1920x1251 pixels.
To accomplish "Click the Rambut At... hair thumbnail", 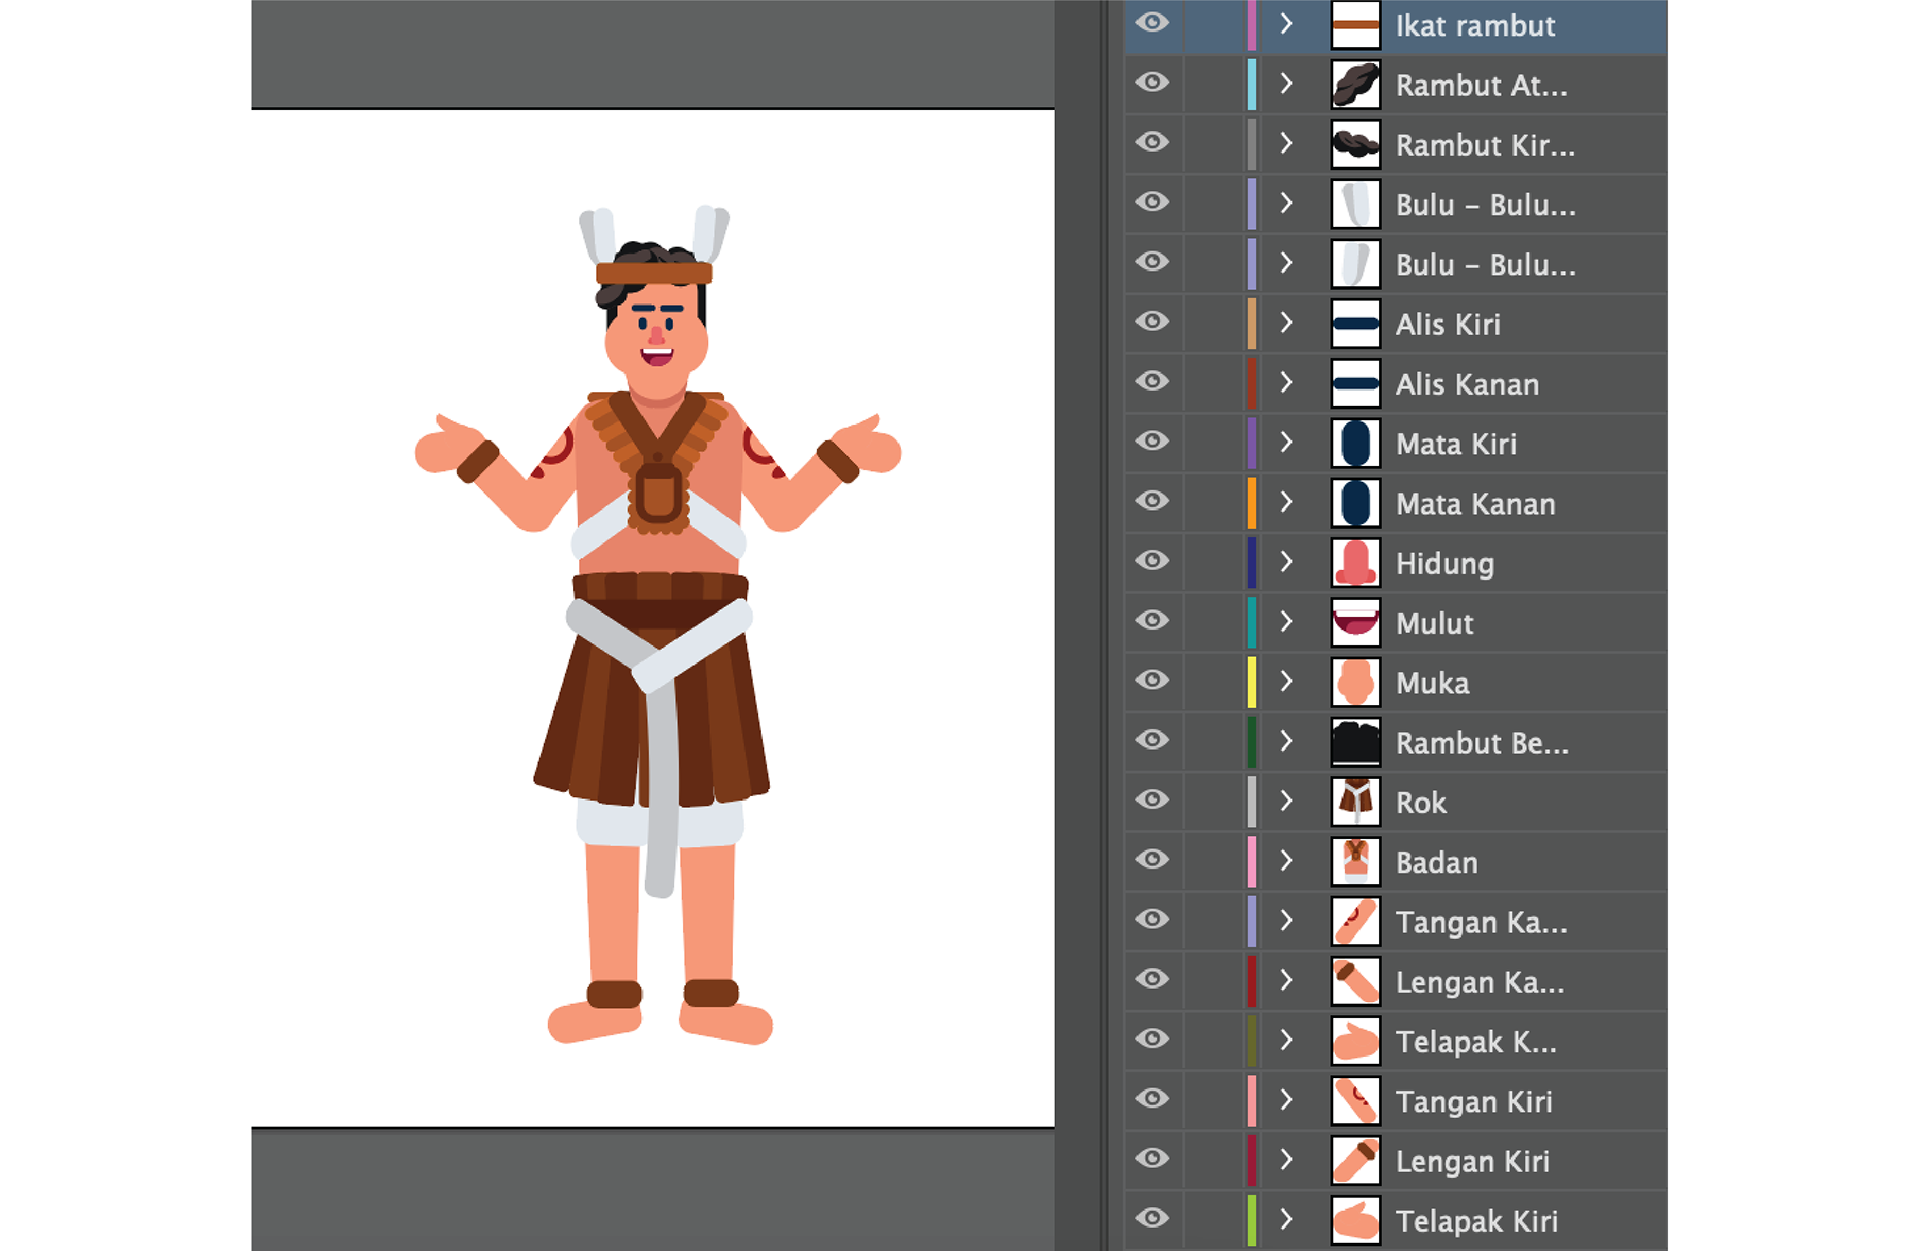I will [1356, 85].
